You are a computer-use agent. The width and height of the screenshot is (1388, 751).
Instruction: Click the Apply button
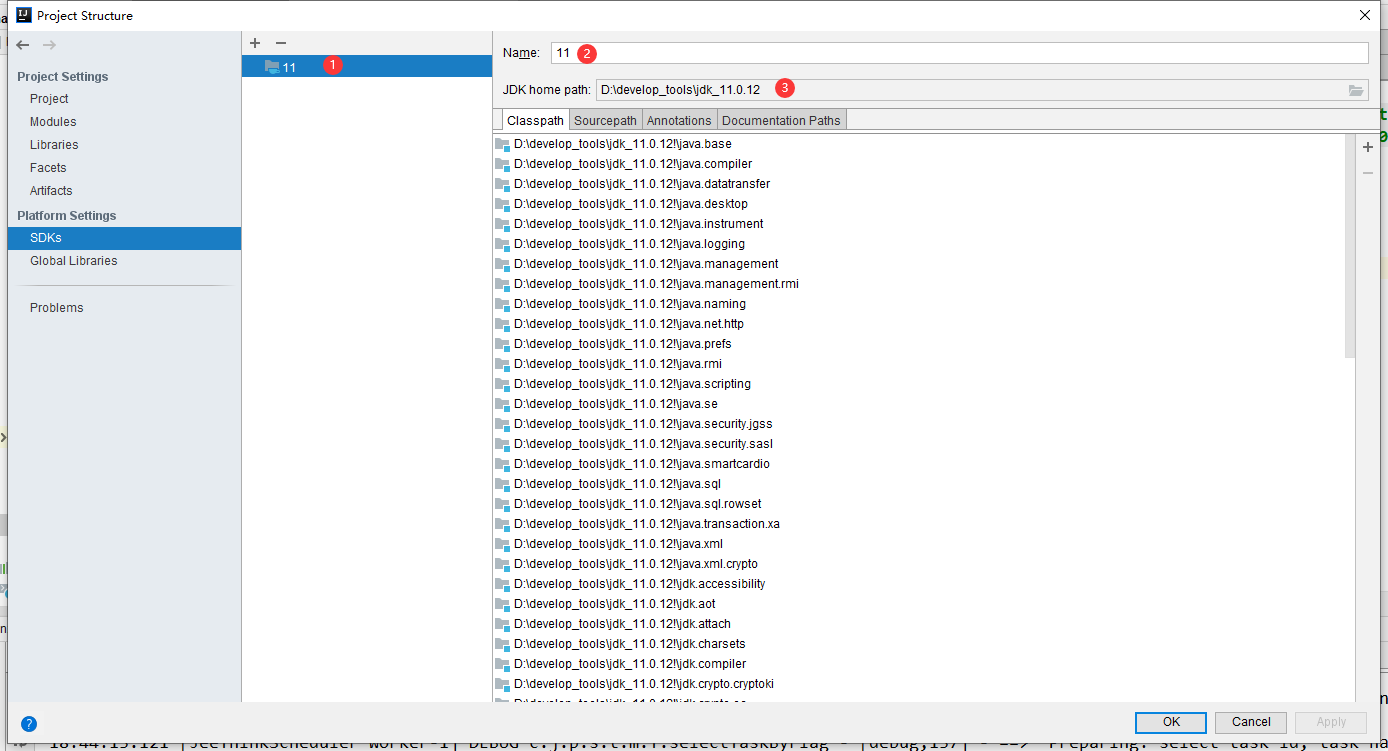1331,722
